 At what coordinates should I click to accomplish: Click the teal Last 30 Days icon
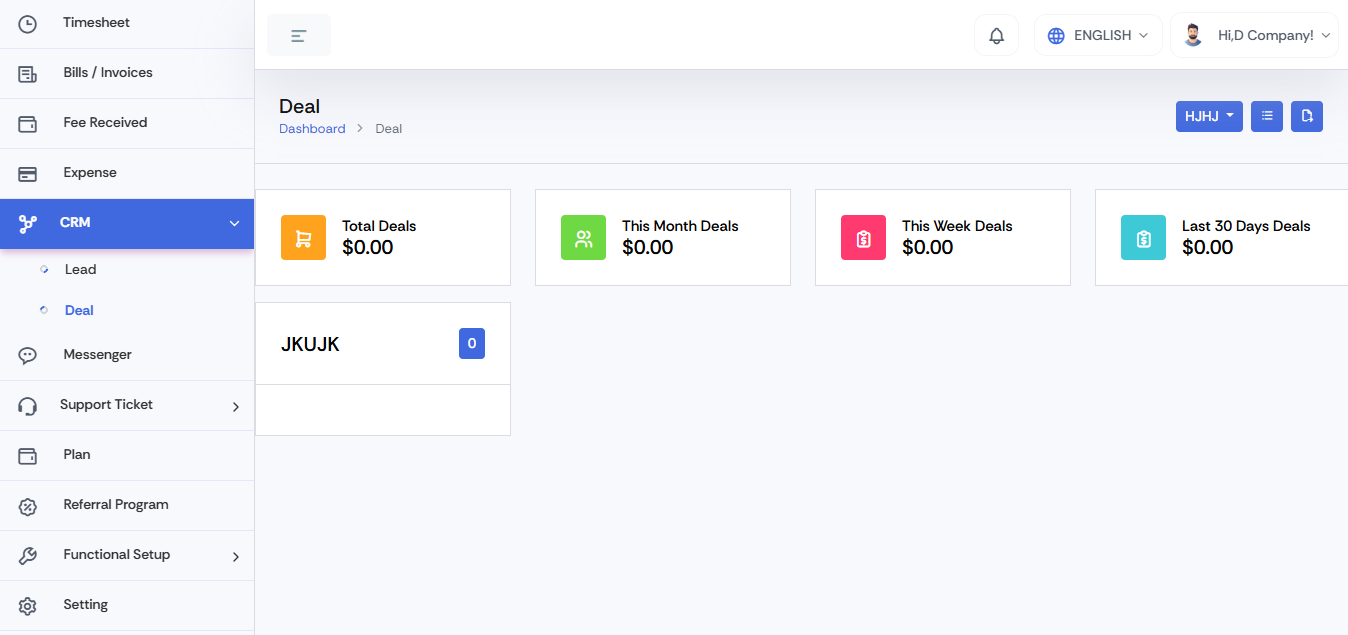(x=1143, y=238)
